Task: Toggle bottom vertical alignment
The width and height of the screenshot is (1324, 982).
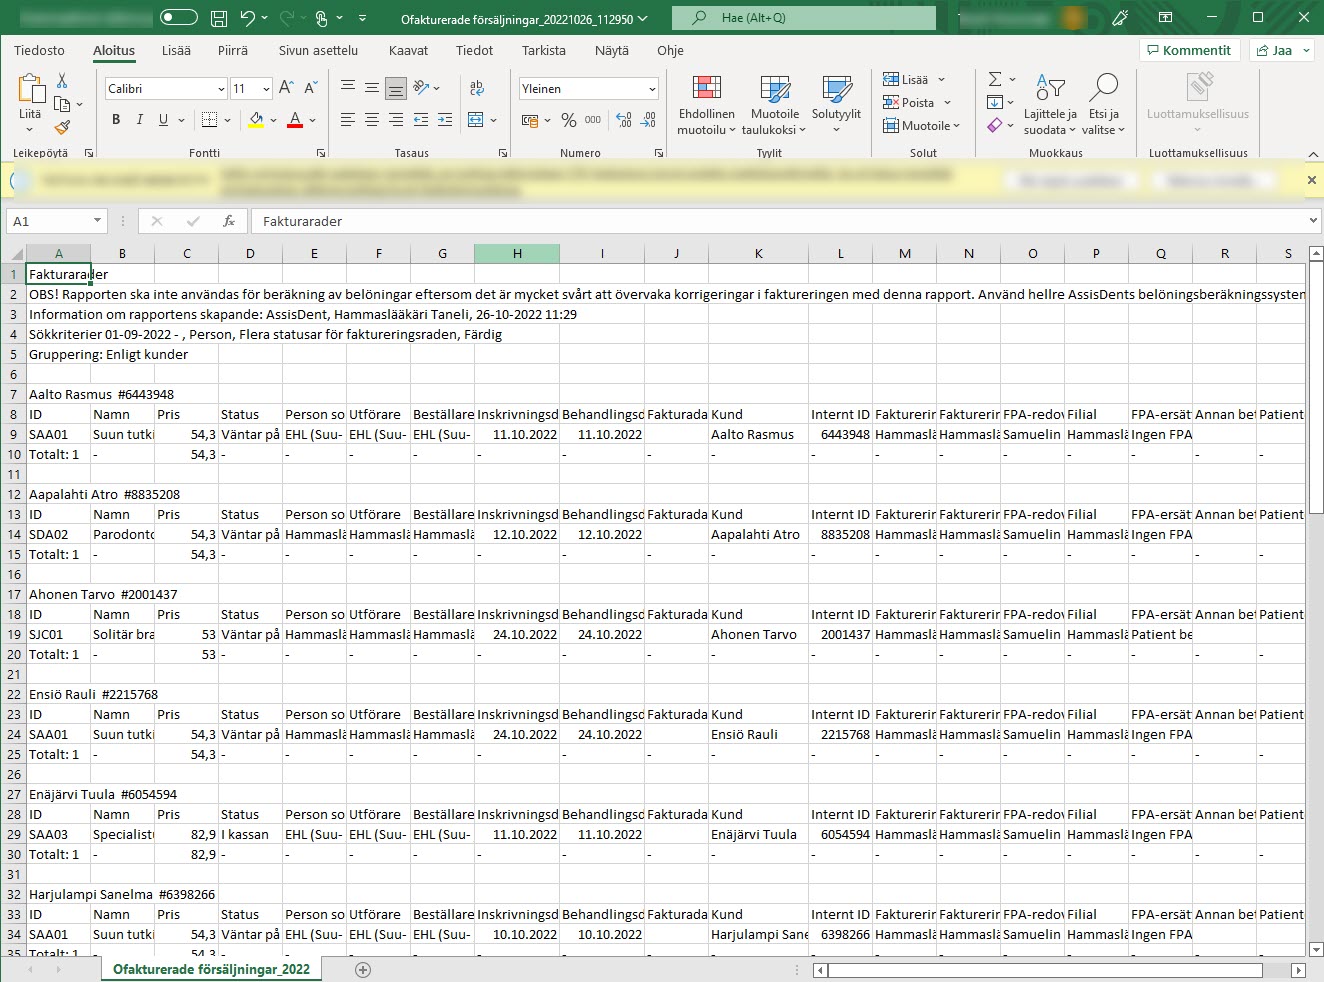Action: click(x=396, y=88)
